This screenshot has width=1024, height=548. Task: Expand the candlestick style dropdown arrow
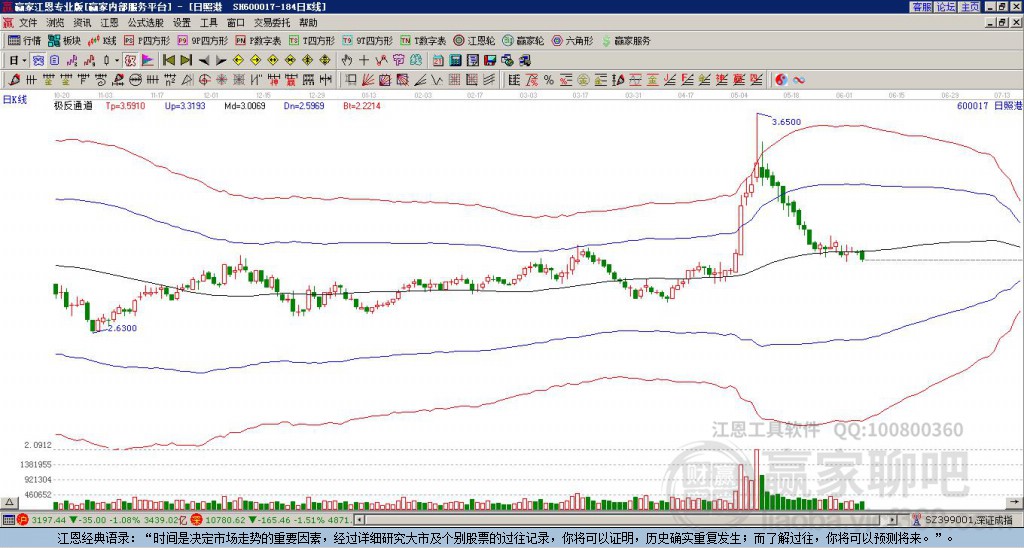[117, 61]
